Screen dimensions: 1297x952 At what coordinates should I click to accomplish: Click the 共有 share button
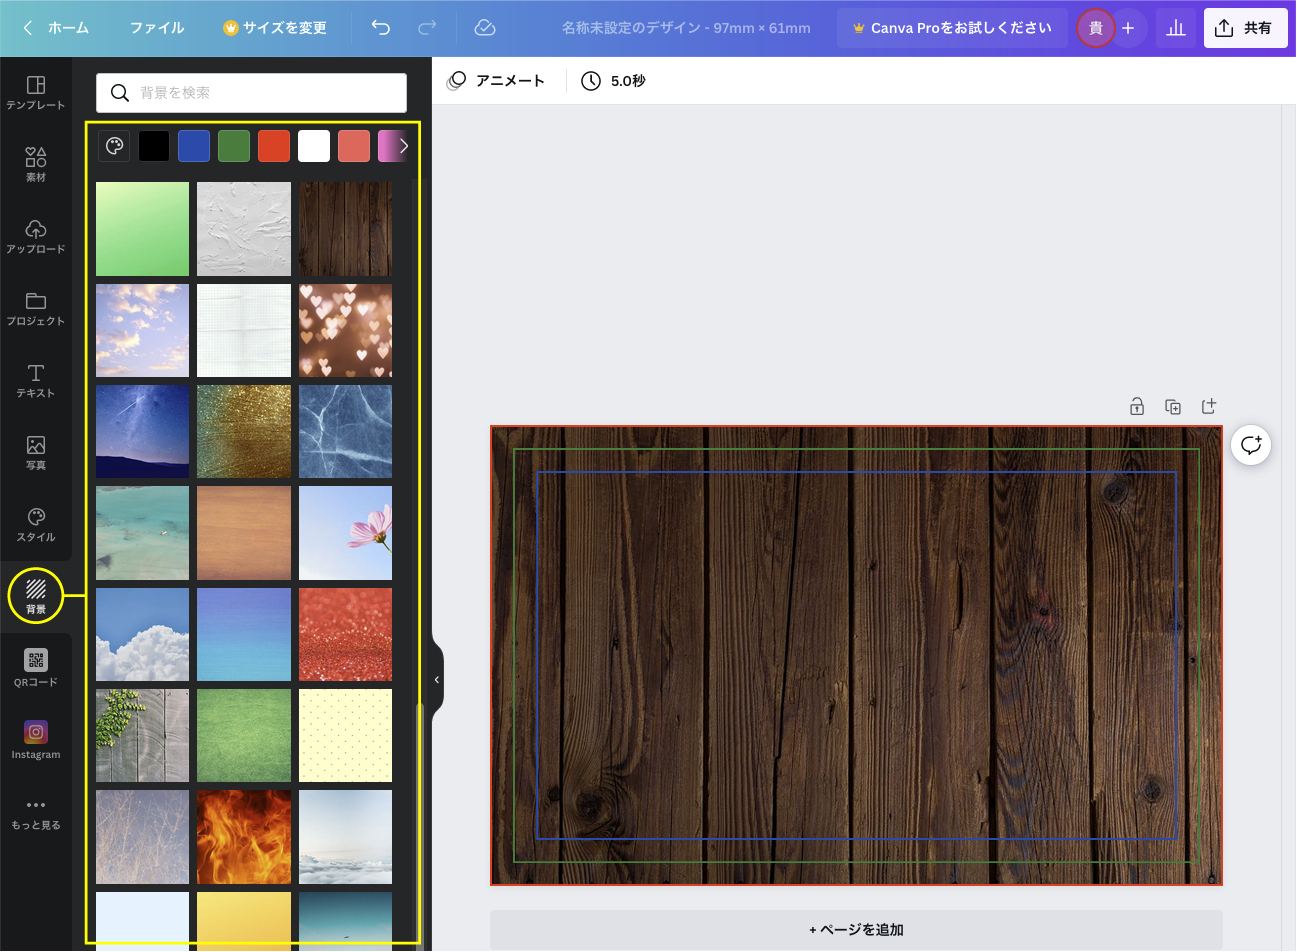click(x=1246, y=28)
